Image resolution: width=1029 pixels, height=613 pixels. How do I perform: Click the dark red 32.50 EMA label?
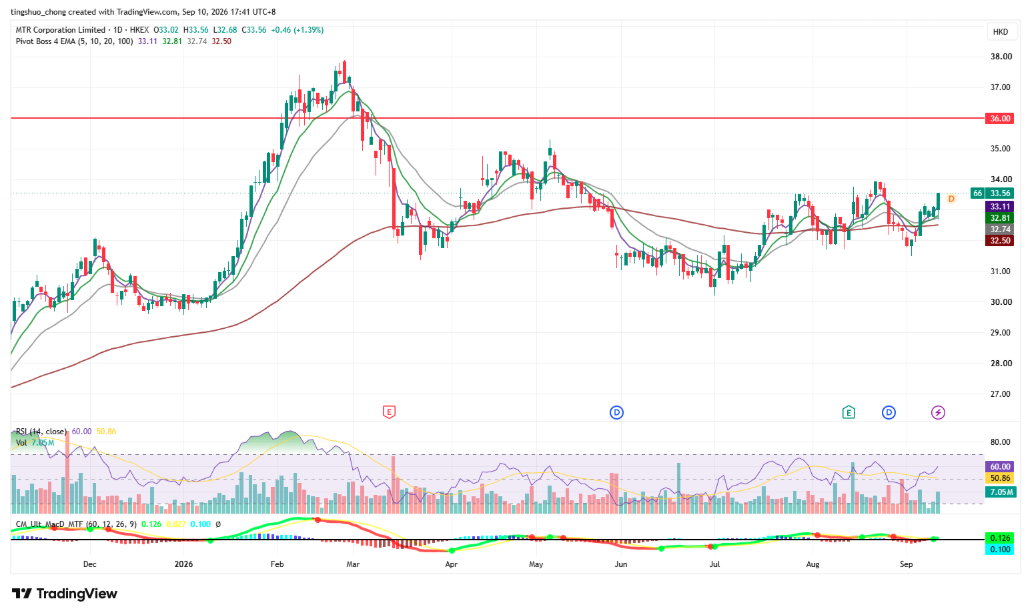(999, 241)
